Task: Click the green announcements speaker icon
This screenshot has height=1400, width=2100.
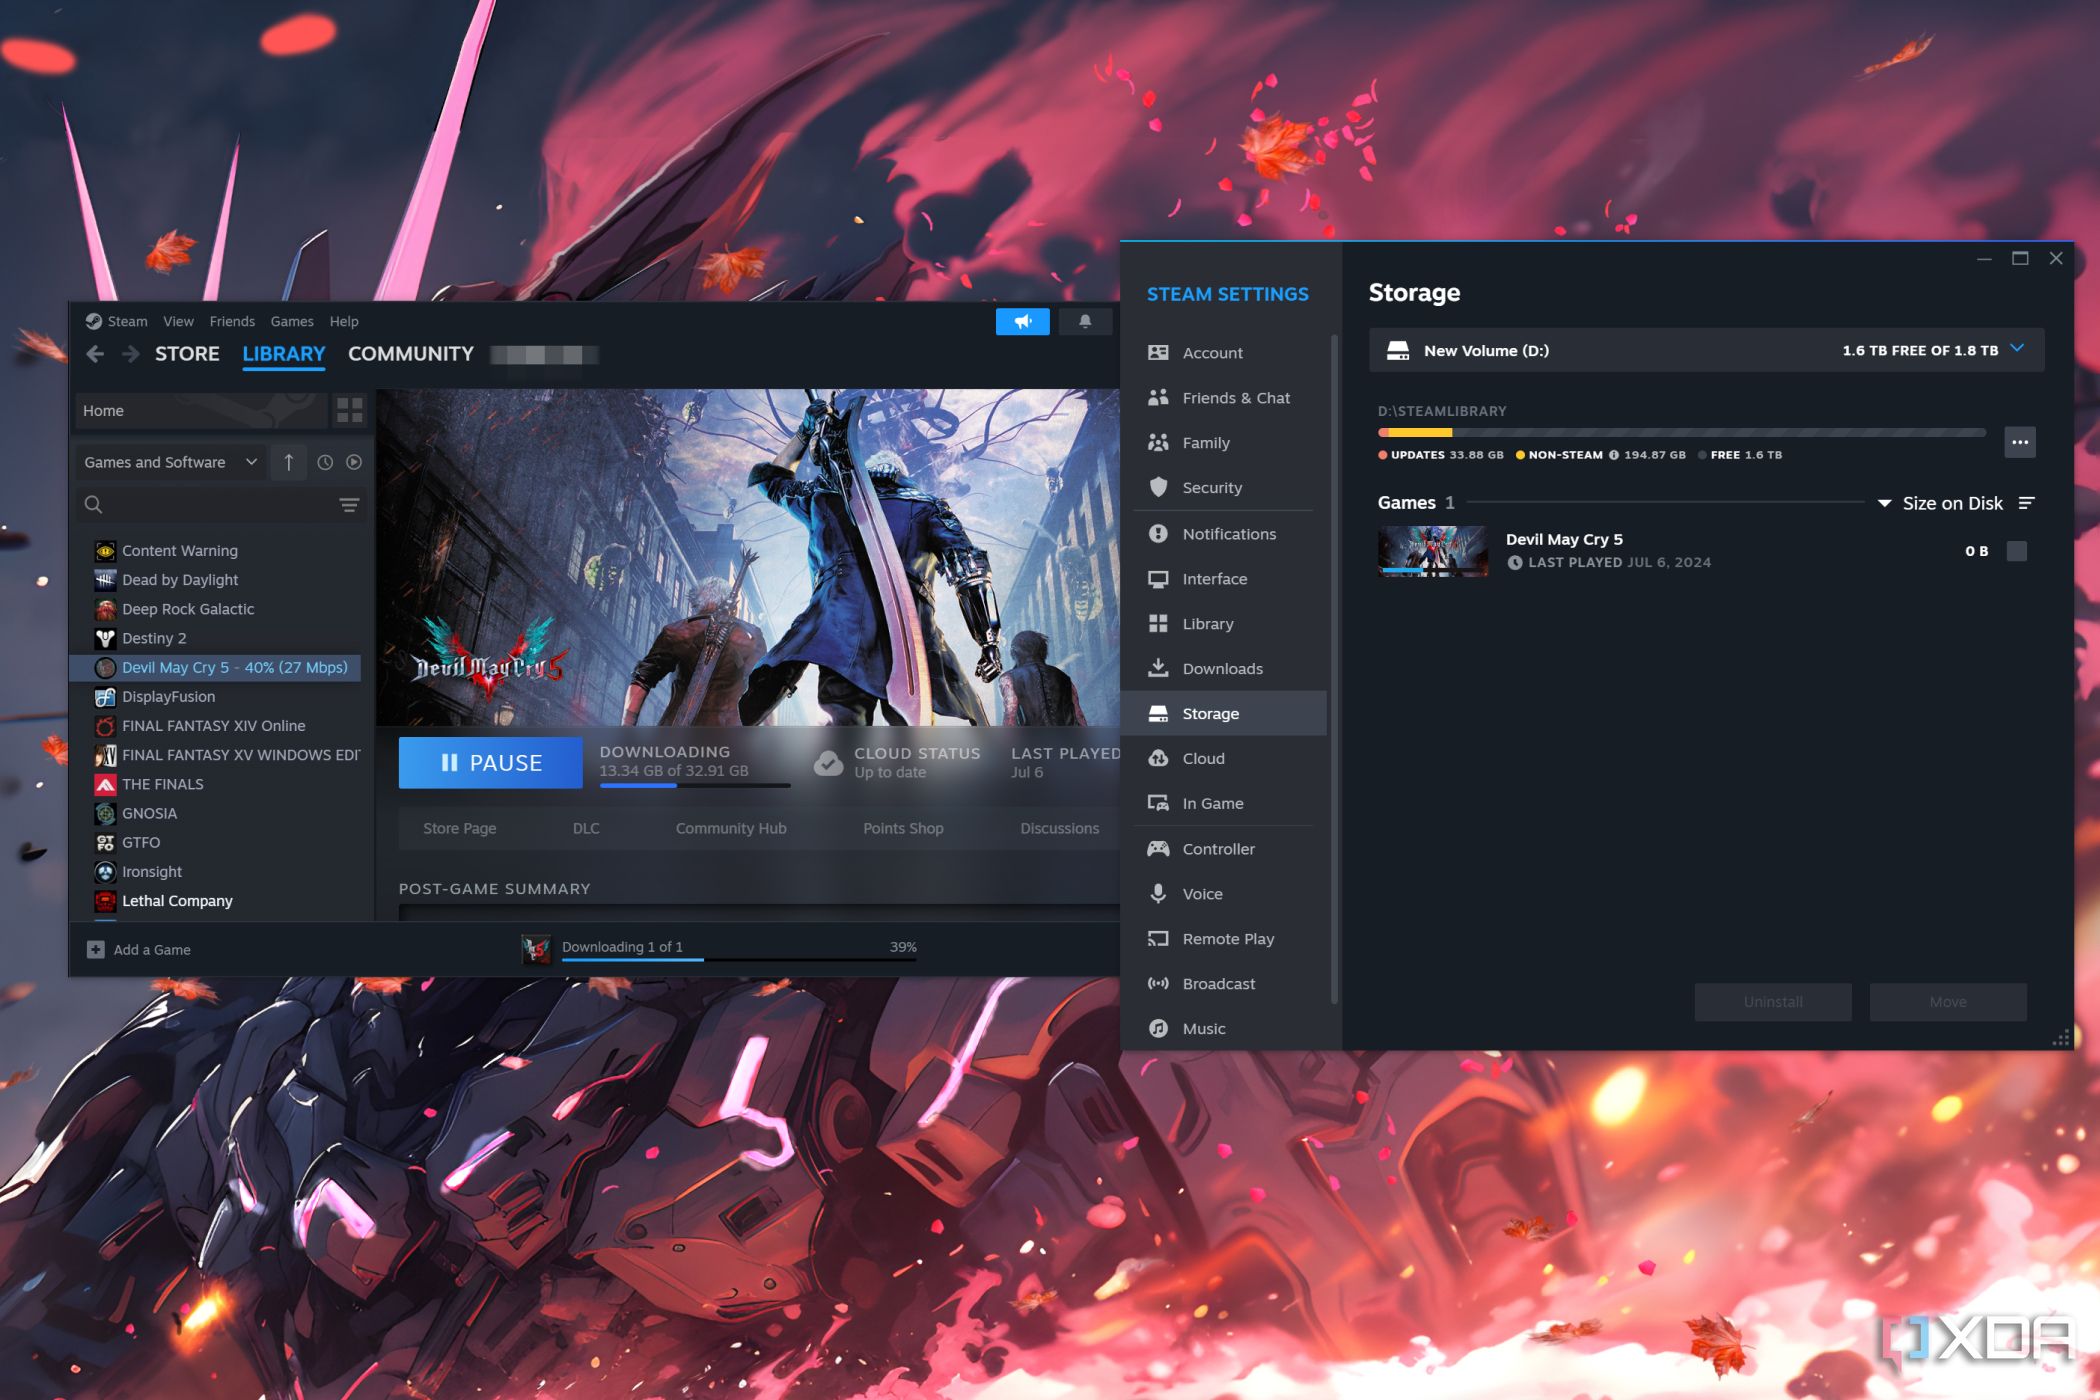Action: click(1022, 321)
